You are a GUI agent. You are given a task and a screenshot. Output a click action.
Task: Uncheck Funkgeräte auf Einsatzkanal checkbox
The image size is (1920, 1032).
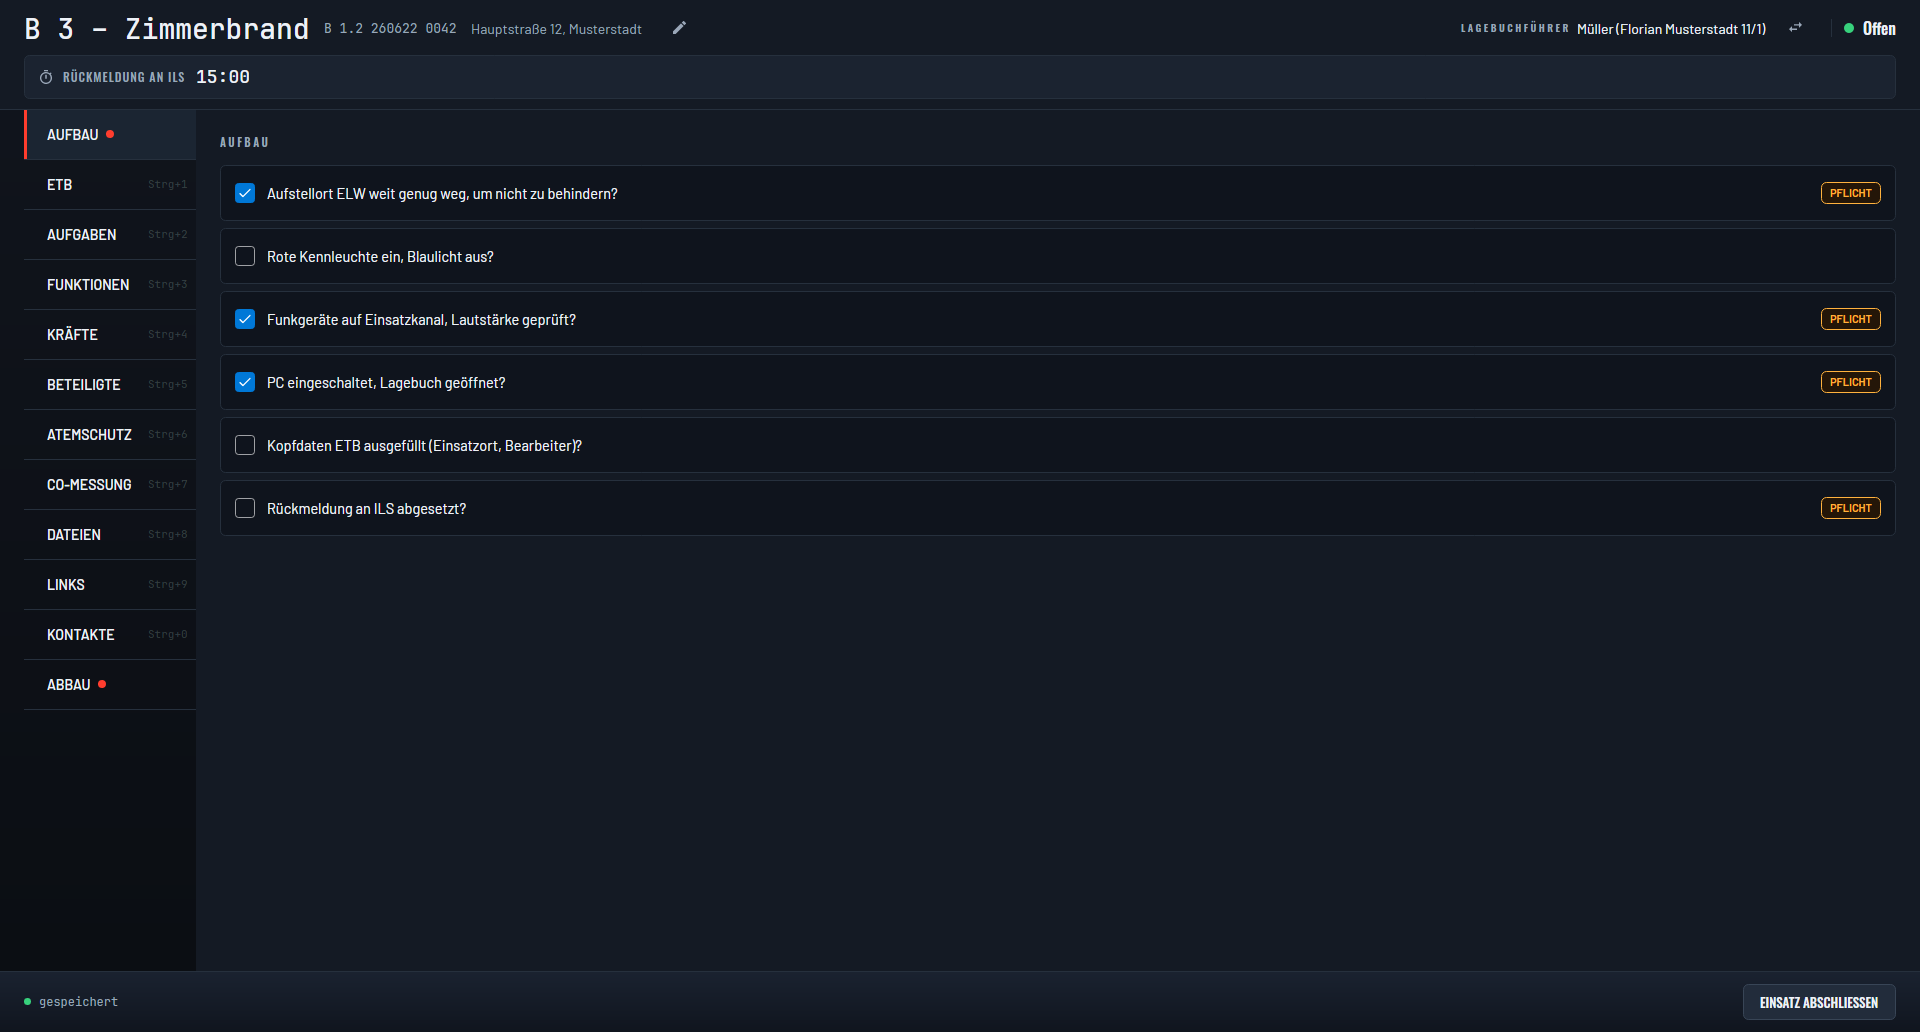point(245,319)
